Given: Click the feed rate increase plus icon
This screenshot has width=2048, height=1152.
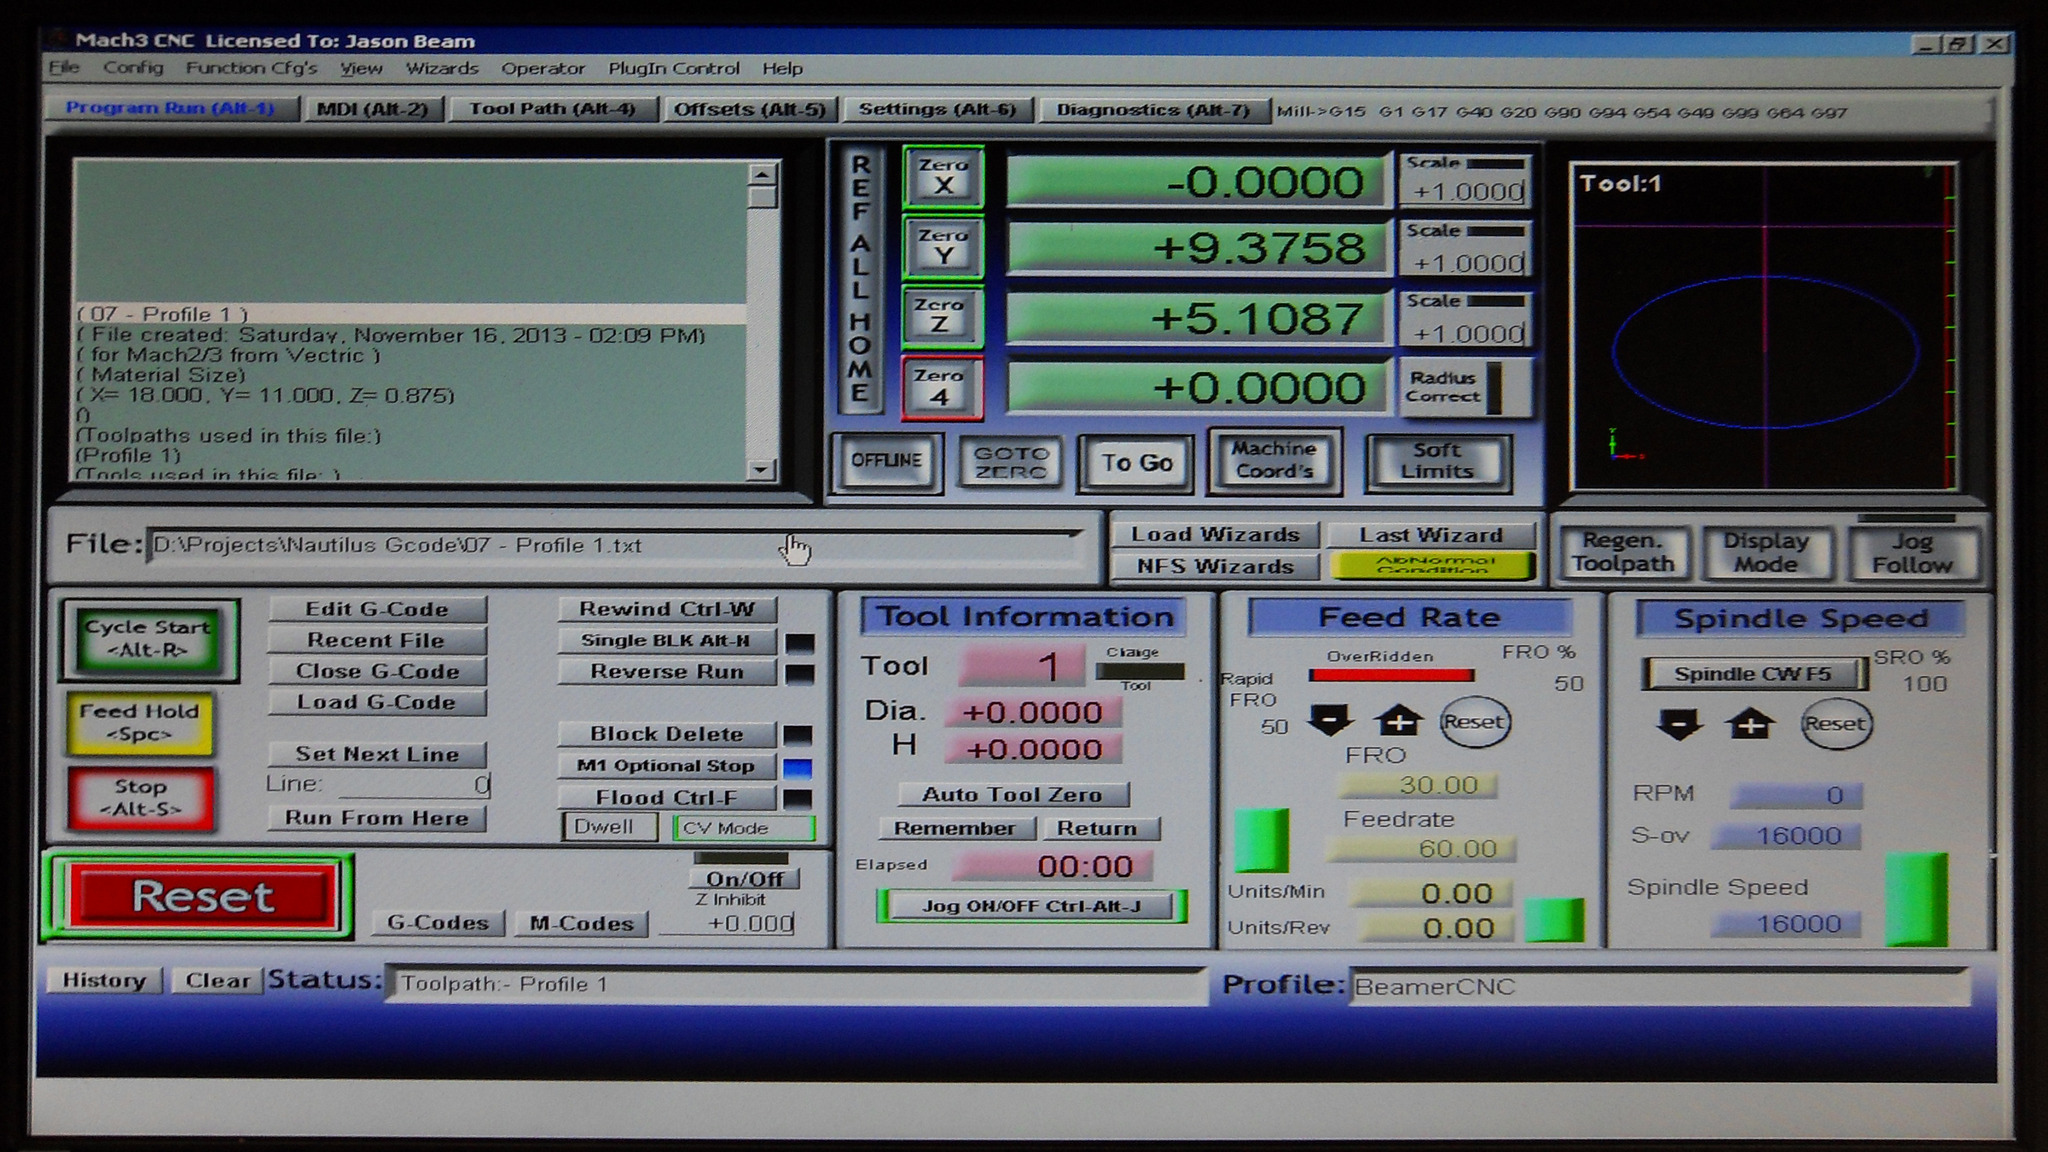Looking at the screenshot, I should point(1398,720).
